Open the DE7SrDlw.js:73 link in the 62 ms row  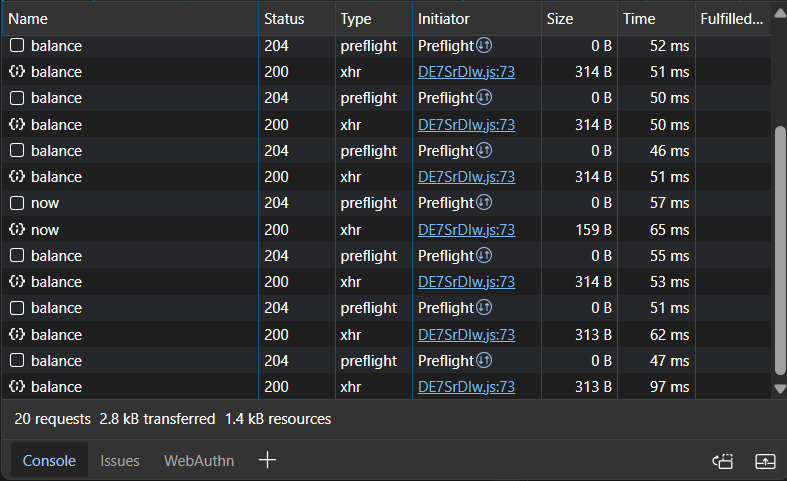pos(466,334)
